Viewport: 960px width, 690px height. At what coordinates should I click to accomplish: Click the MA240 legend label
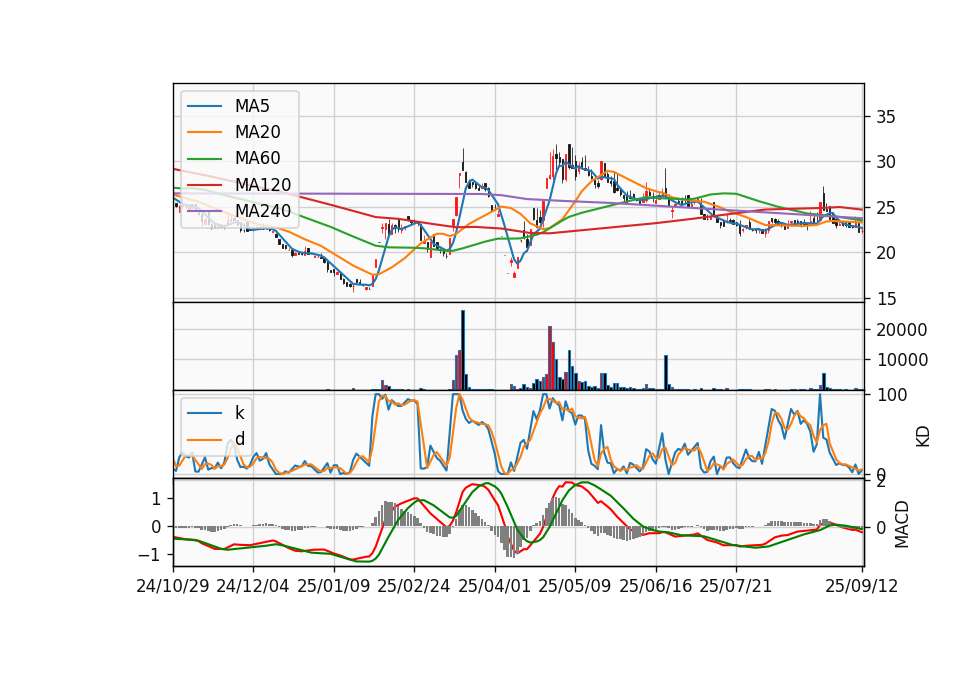point(263,211)
